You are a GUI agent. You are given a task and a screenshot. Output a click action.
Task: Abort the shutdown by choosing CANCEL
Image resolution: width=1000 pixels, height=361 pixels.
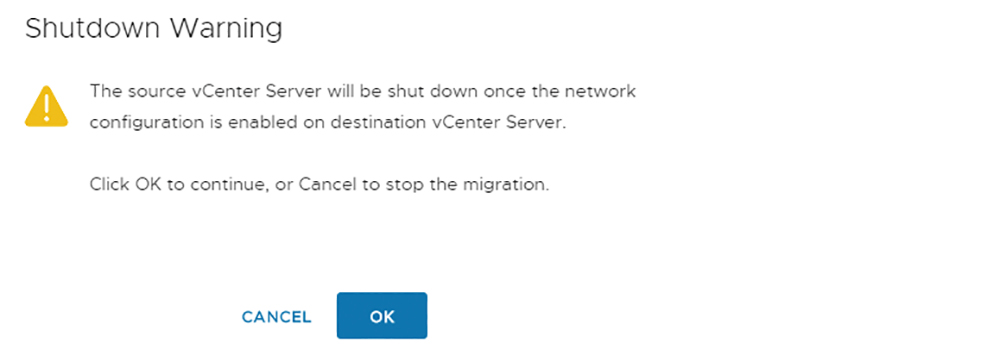point(276,317)
